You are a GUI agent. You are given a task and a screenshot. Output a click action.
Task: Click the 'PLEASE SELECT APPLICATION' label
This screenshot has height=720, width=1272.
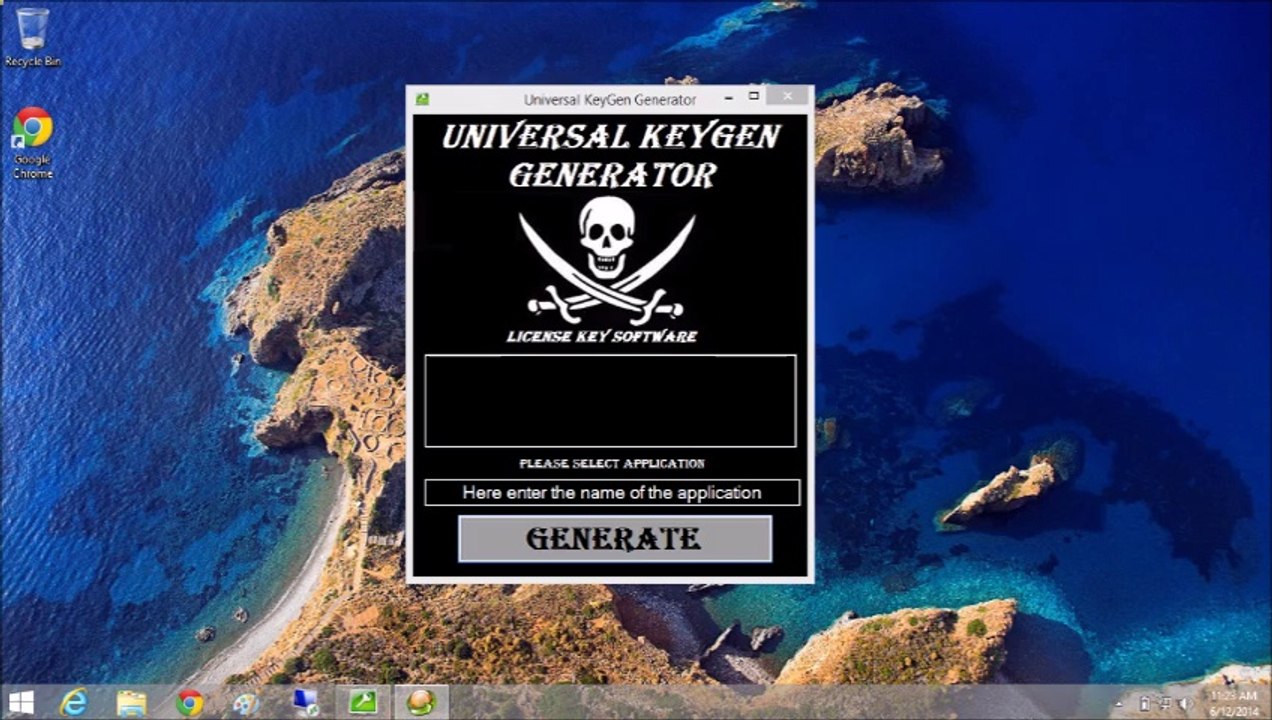pyautogui.click(x=612, y=464)
